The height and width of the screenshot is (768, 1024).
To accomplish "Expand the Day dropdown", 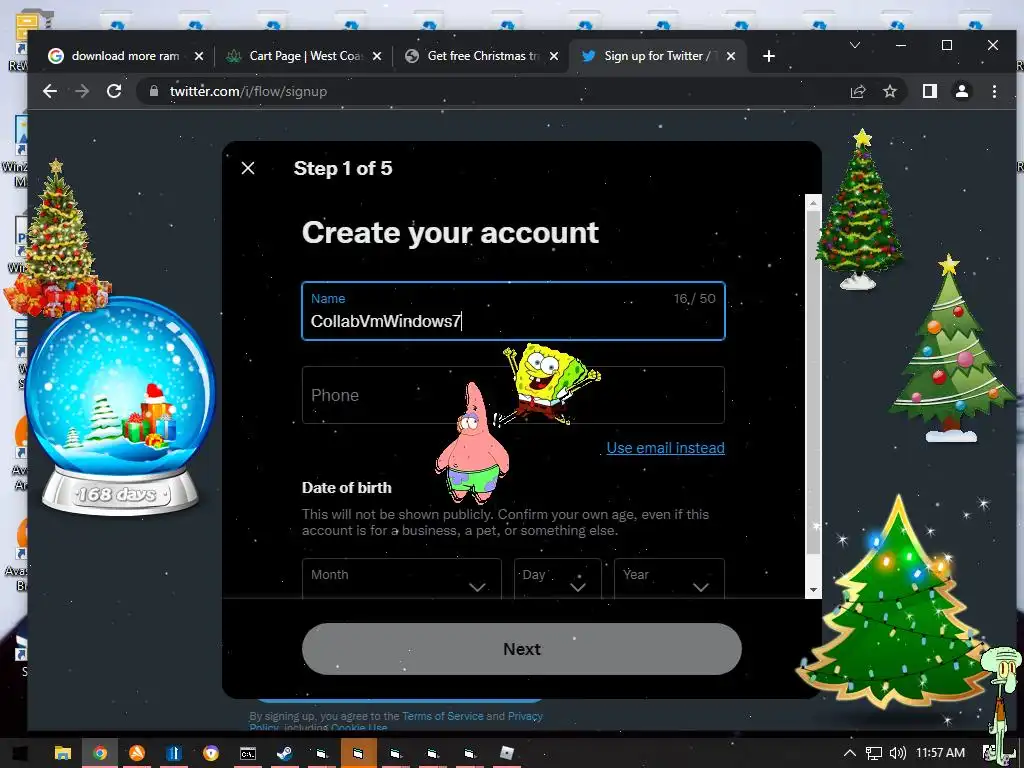I will pyautogui.click(x=557, y=579).
